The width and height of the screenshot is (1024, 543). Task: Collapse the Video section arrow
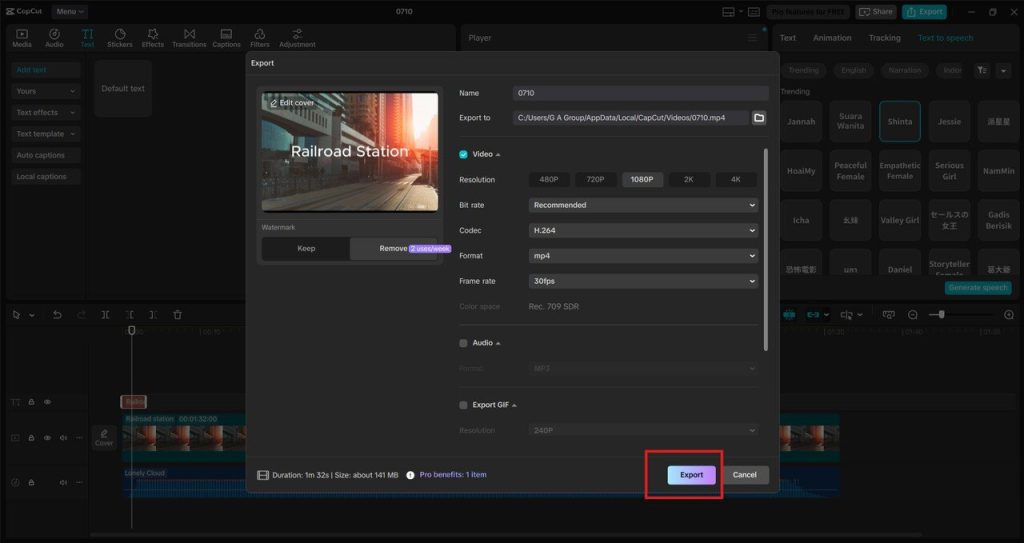[x=498, y=155]
